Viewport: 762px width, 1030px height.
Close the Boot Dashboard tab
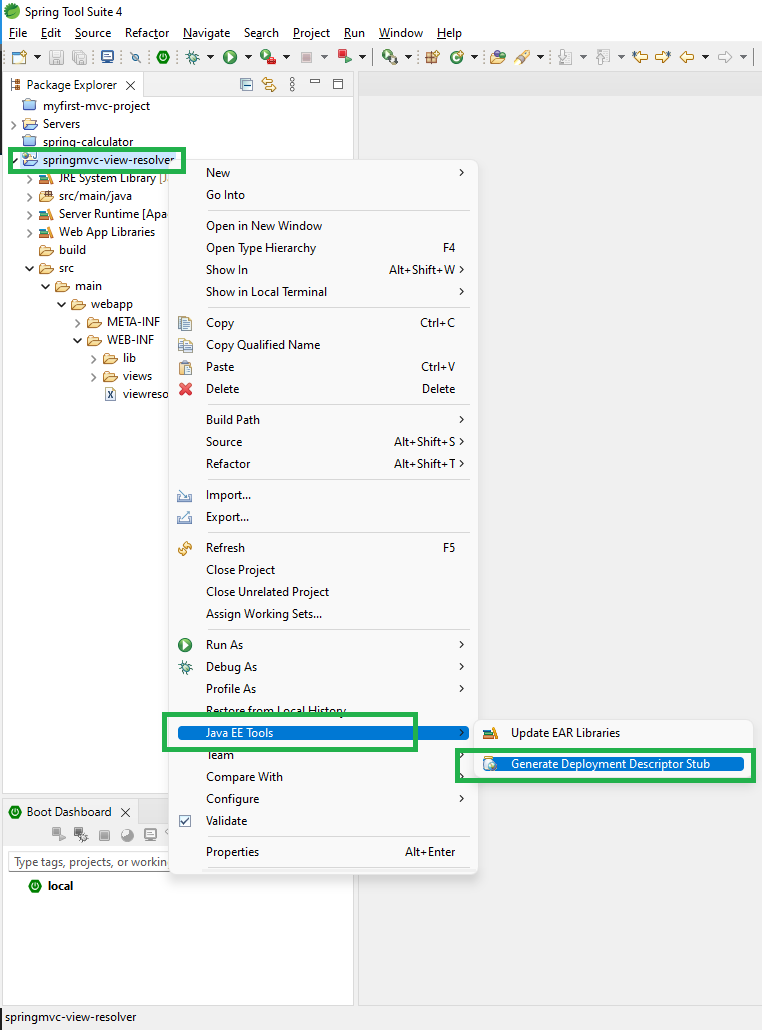125,813
